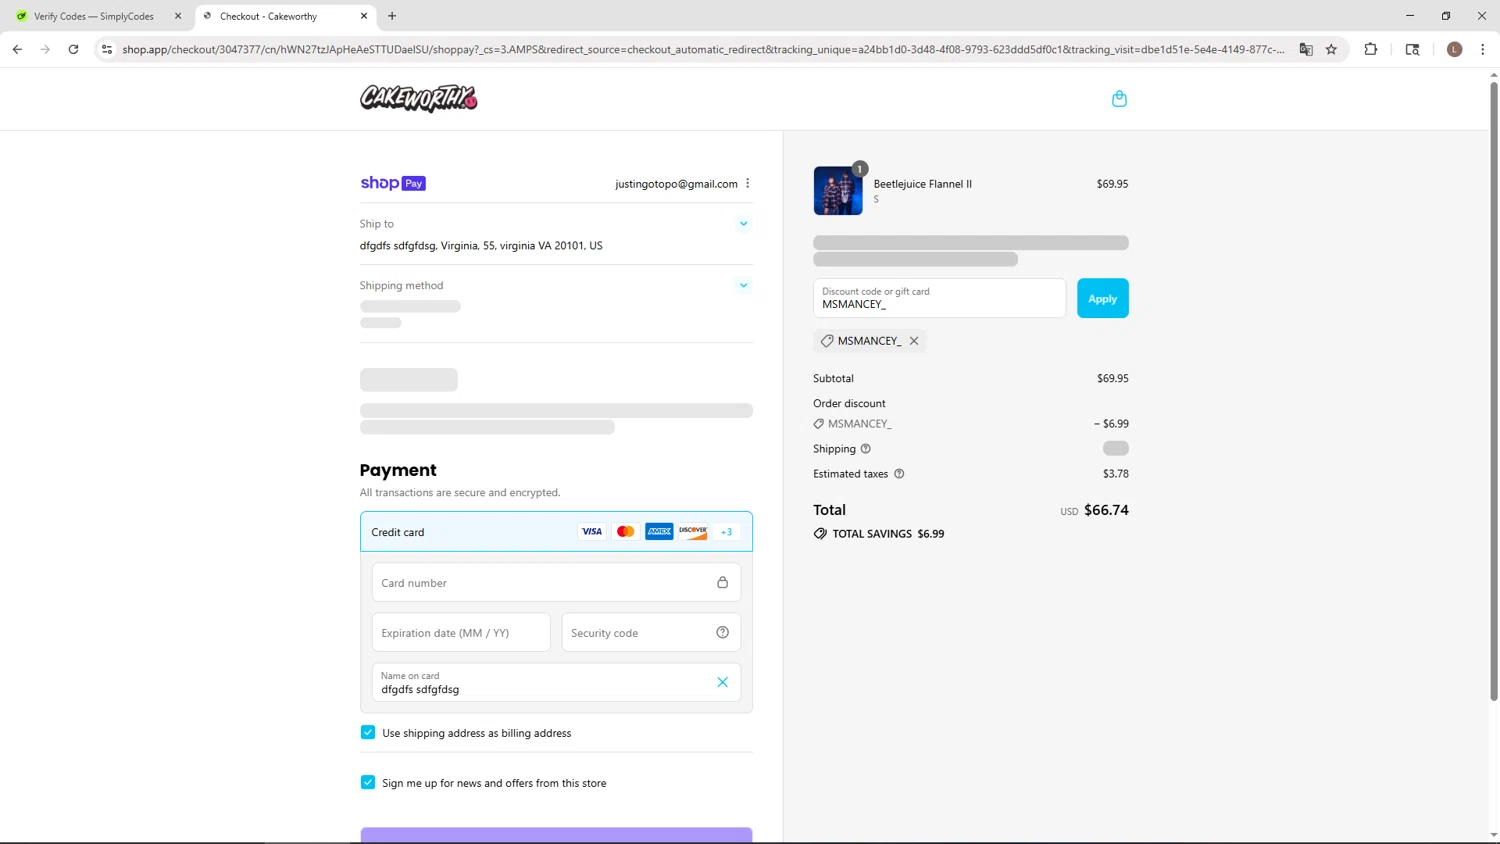Click the shipping address text line

(481, 245)
